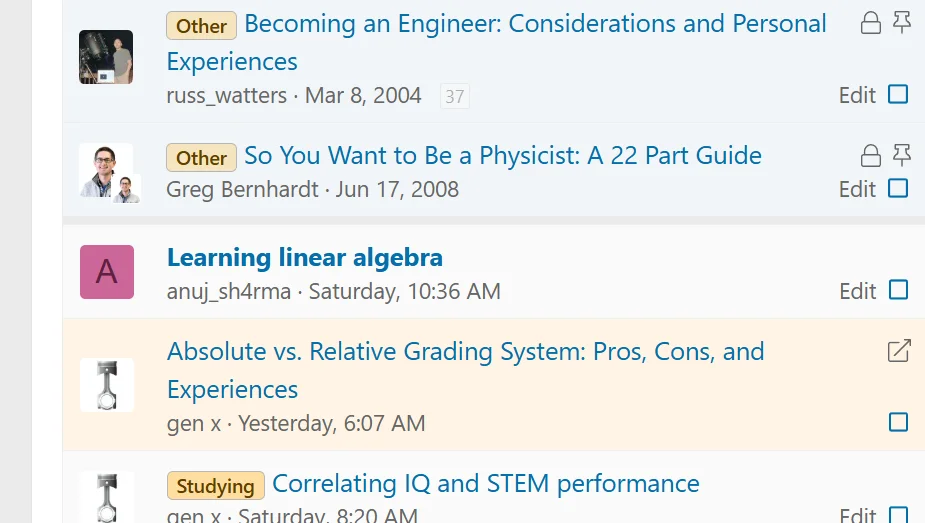Open russ_watters telescope avatar

tap(106, 57)
